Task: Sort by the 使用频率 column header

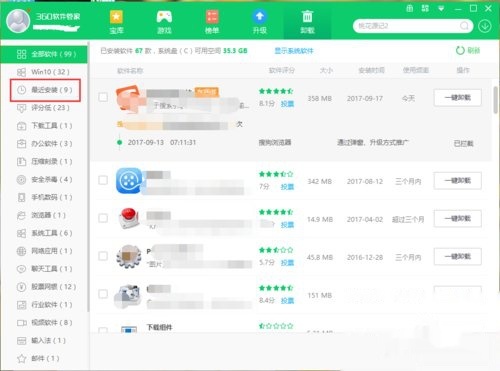Action: [416, 70]
